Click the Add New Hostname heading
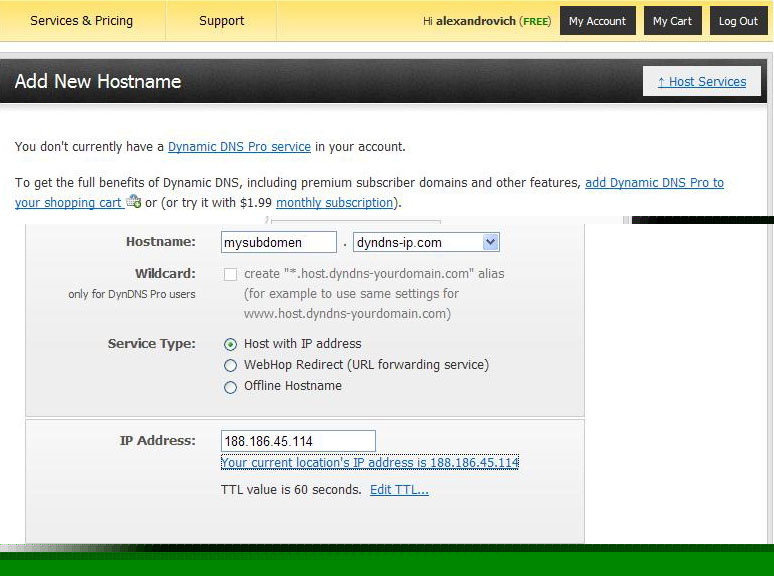The width and height of the screenshot is (774, 576). pyautogui.click(x=98, y=81)
